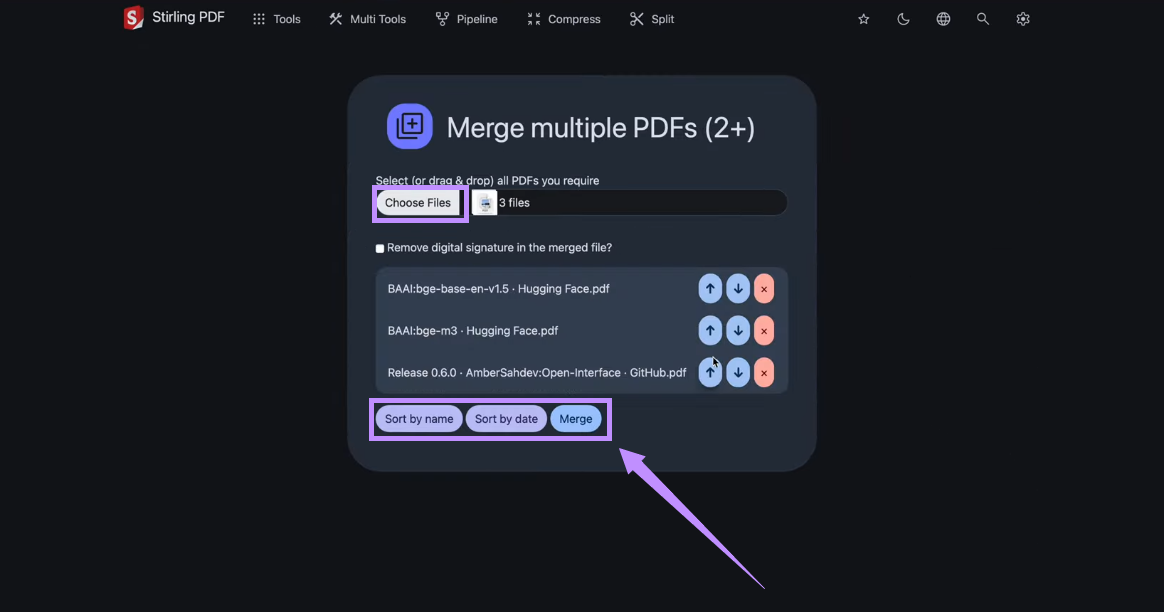Click the Stirling PDF logo

pos(133,17)
